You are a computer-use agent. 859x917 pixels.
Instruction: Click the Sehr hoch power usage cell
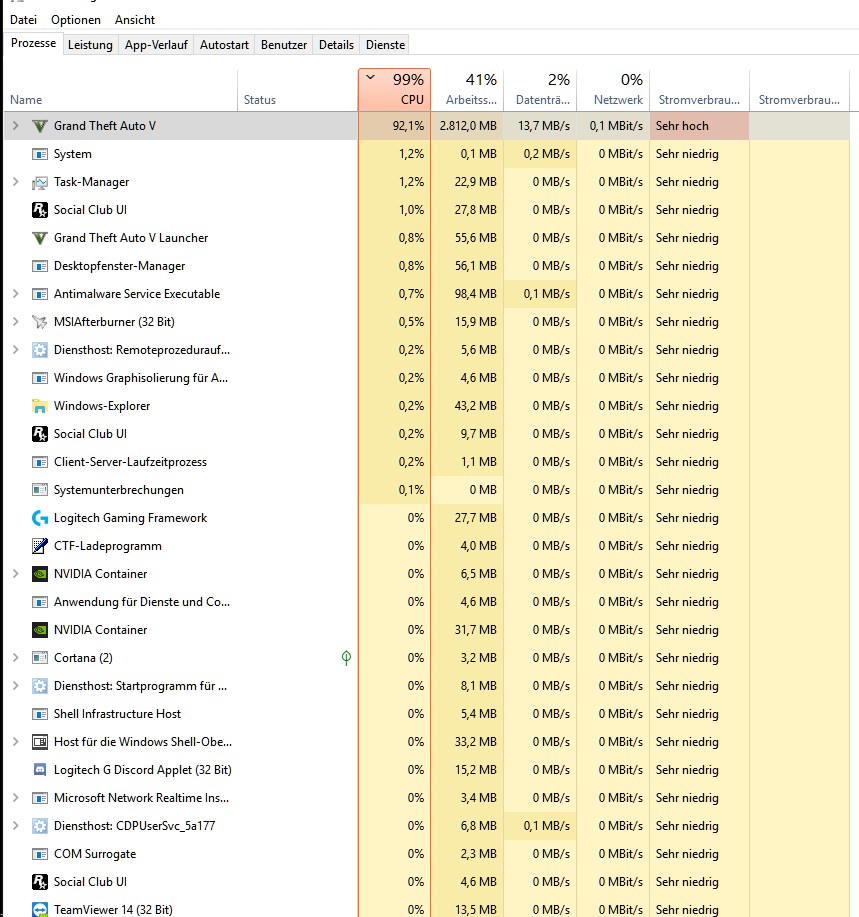(x=699, y=126)
